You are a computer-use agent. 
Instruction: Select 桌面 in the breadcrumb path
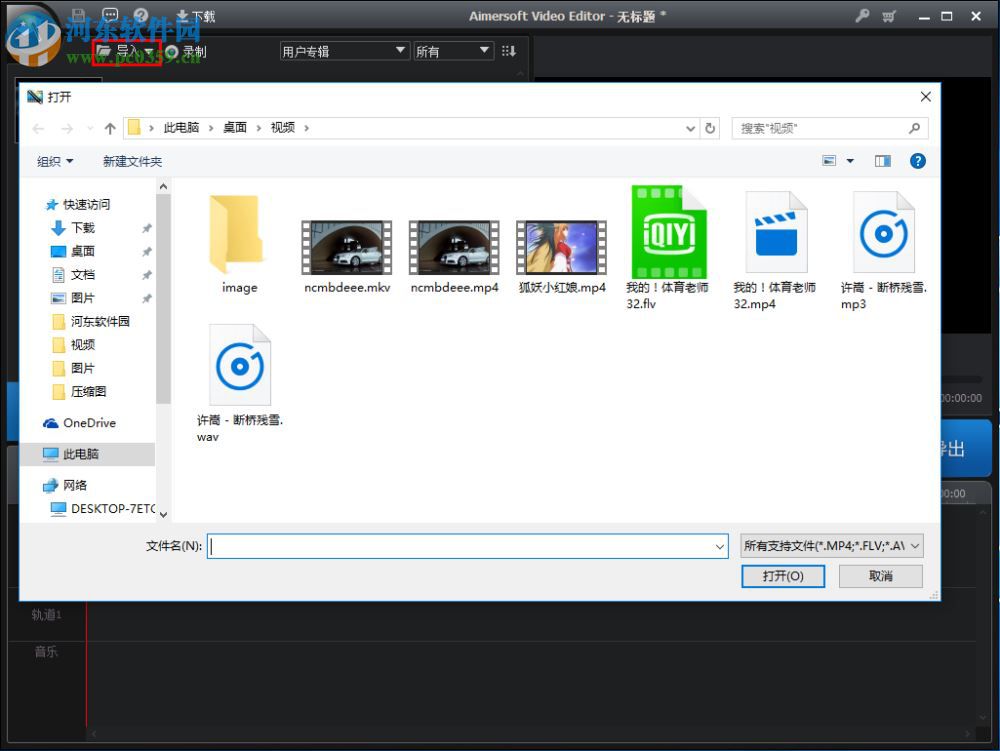tap(234, 128)
